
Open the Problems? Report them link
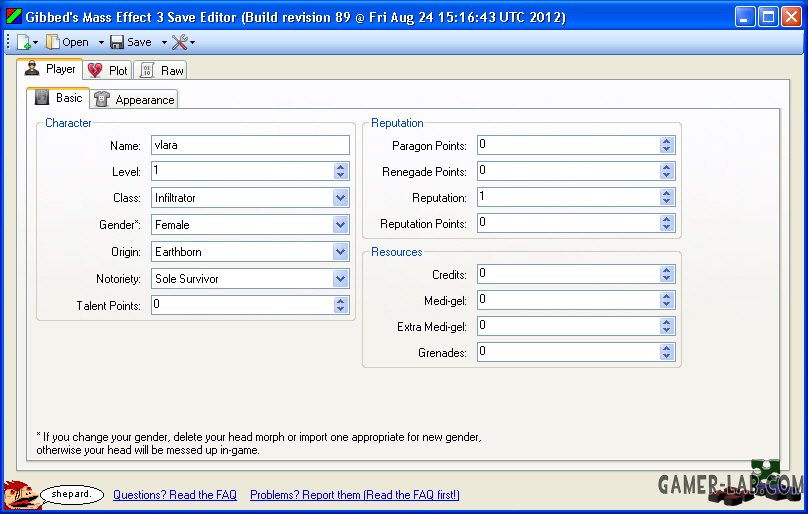pyautogui.click(x=355, y=495)
